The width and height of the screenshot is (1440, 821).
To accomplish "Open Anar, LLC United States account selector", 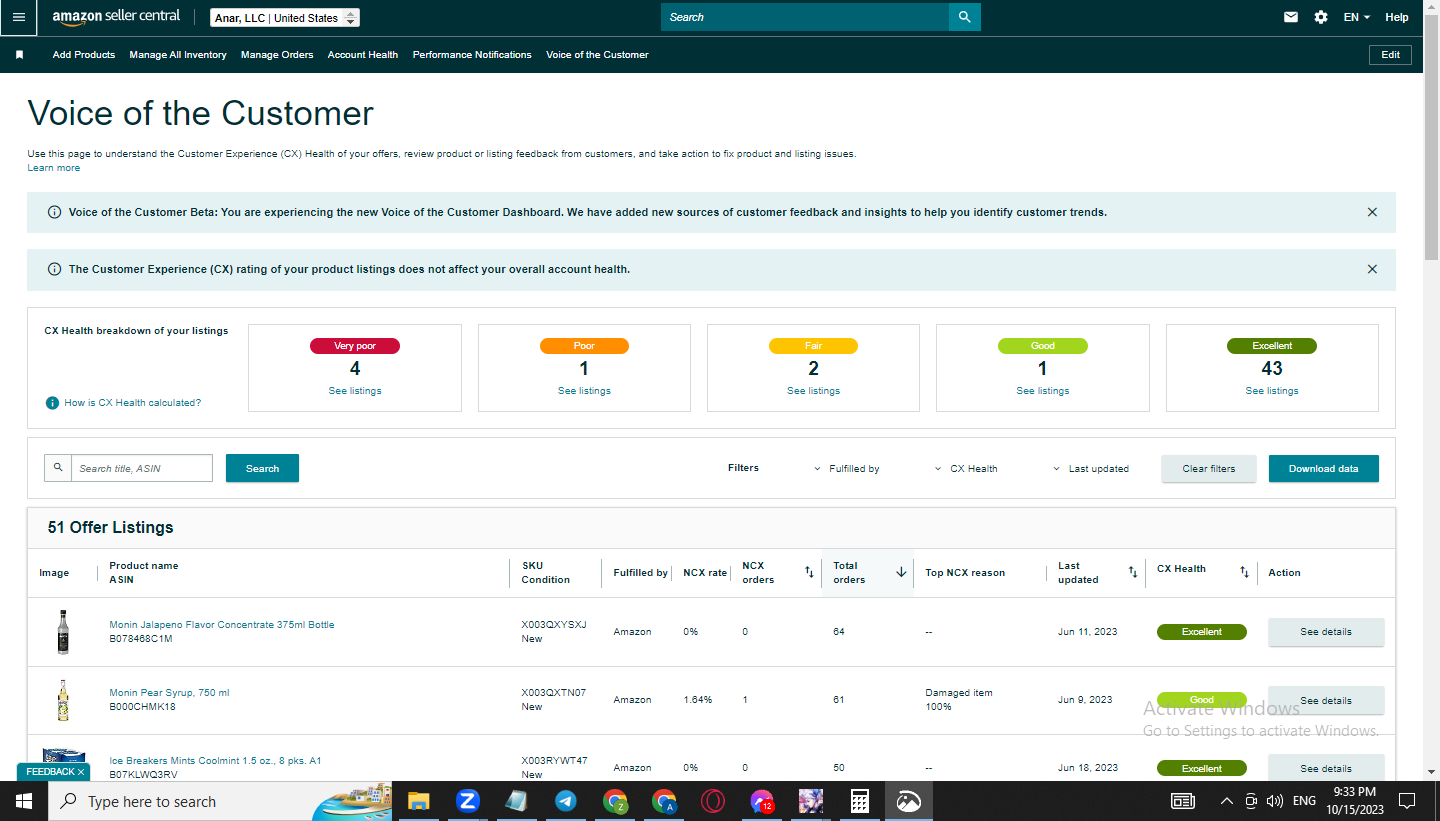I will pos(285,18).
